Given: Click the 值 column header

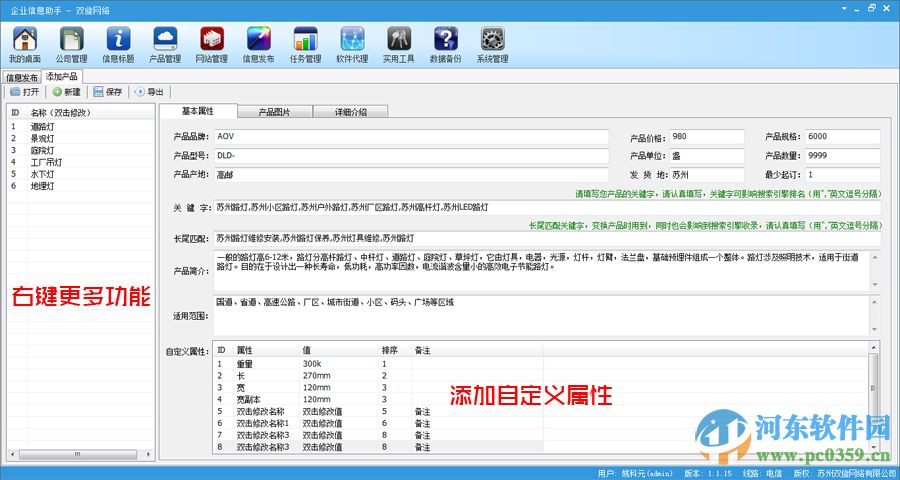Looking at the screenshot, I should click(339, 350).
